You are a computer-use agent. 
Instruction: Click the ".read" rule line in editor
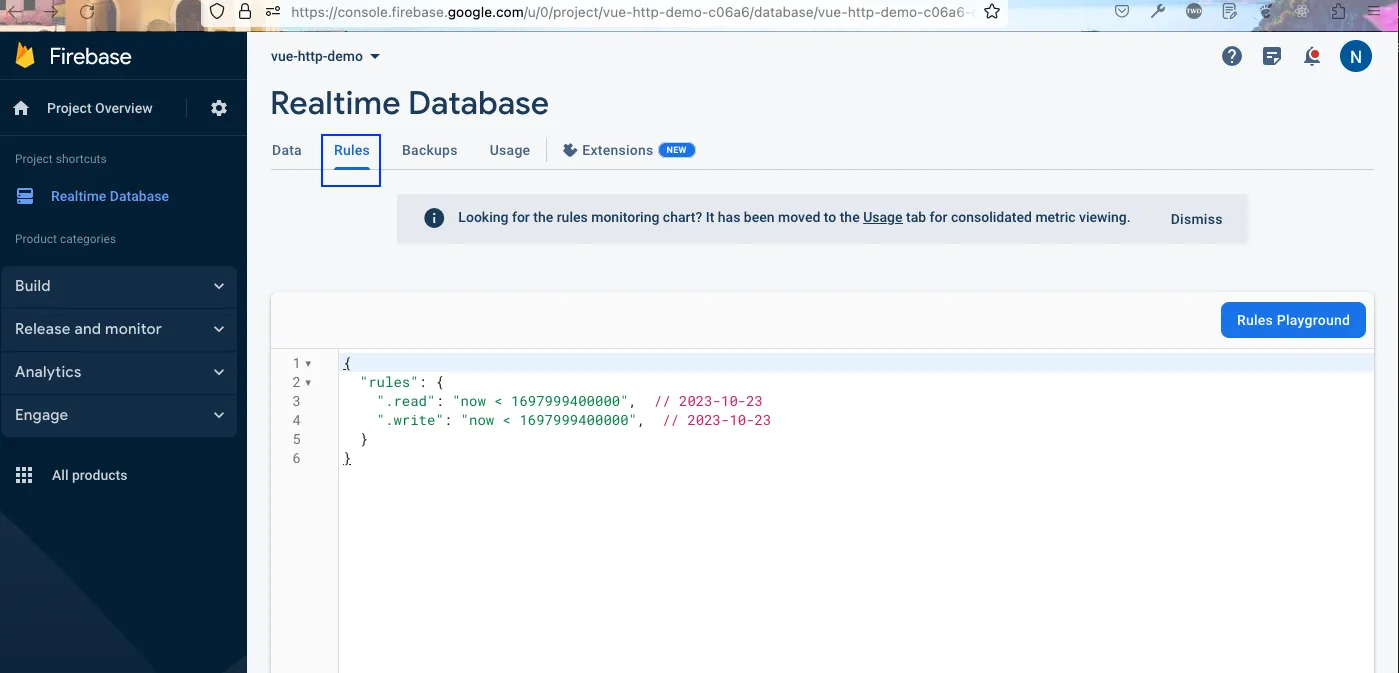click(569, 402)
